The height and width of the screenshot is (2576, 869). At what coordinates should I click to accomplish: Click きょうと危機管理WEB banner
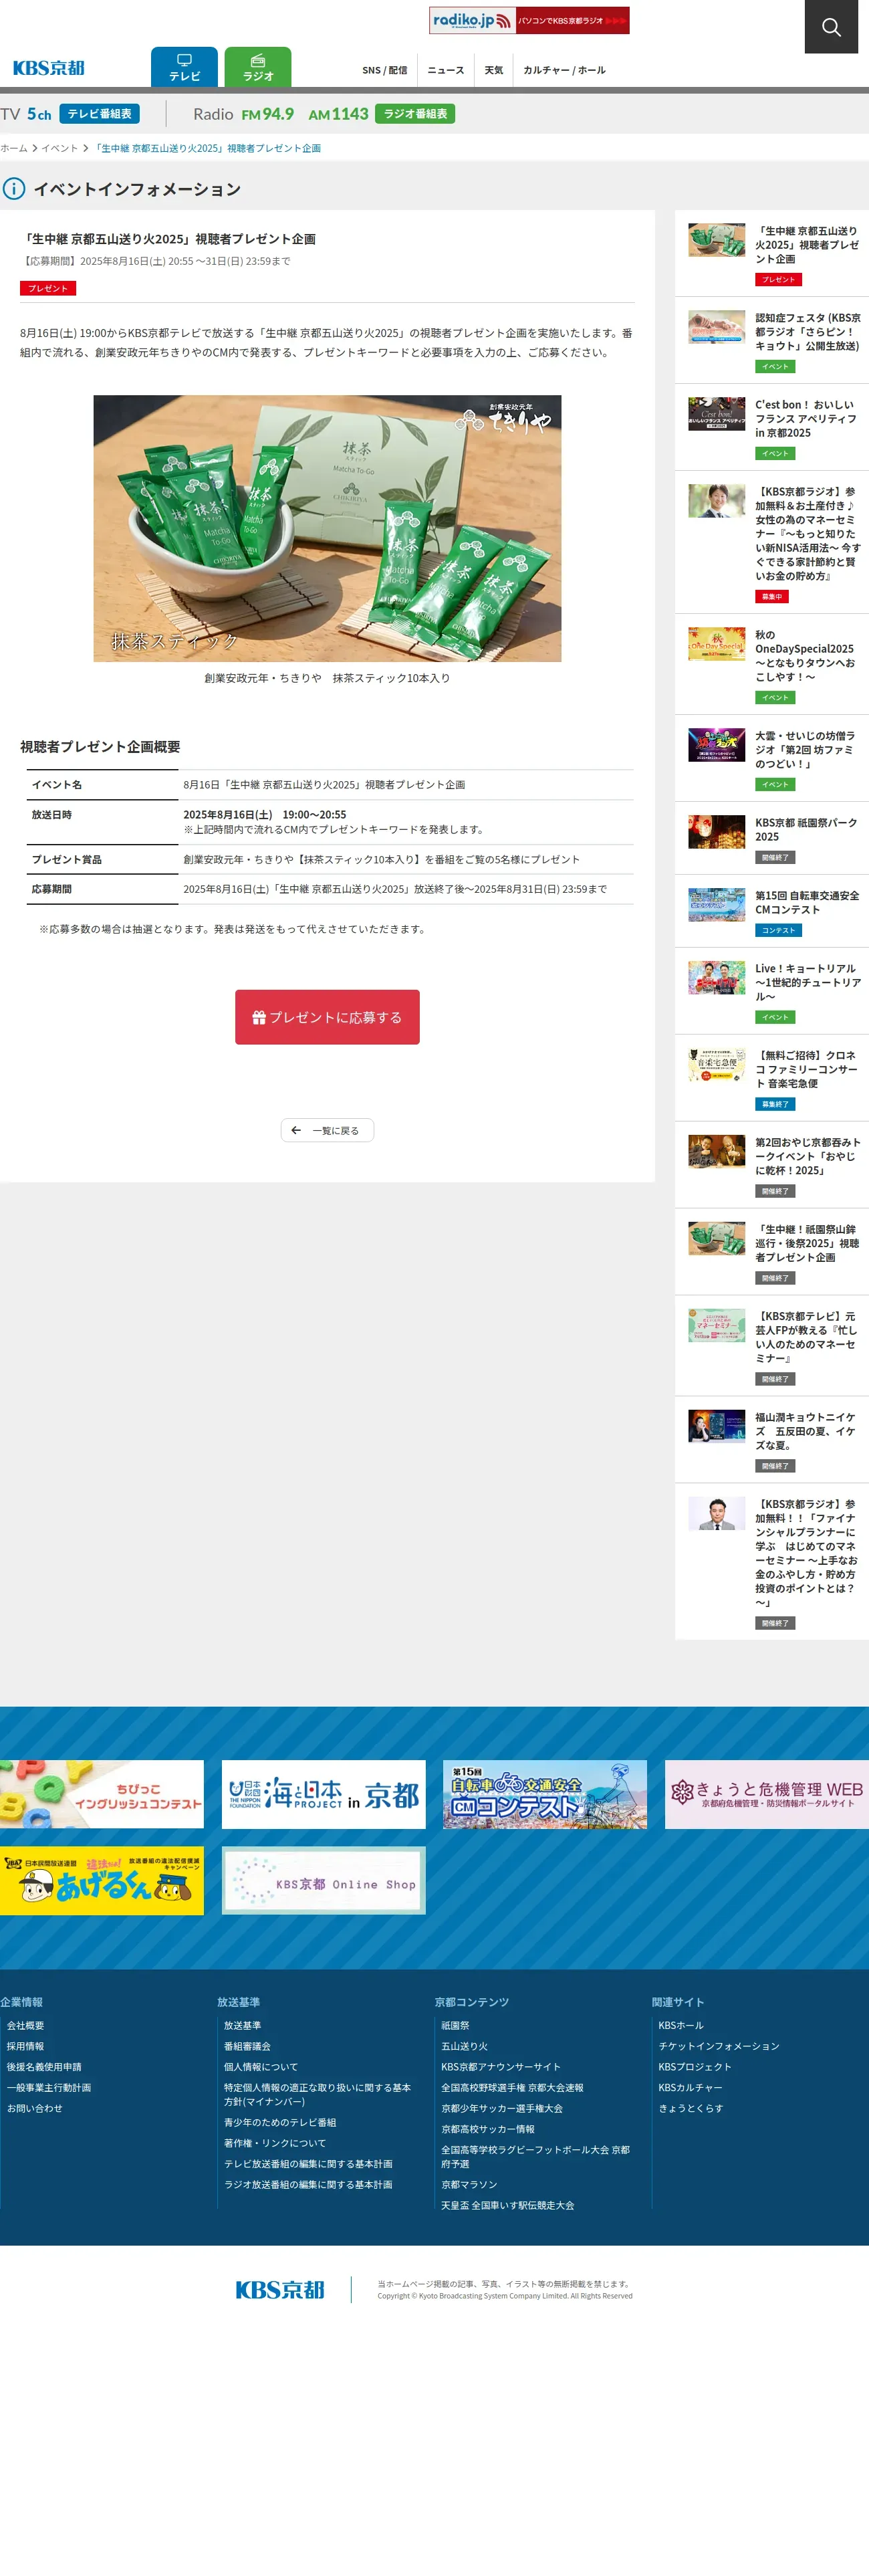point(767,1794)
